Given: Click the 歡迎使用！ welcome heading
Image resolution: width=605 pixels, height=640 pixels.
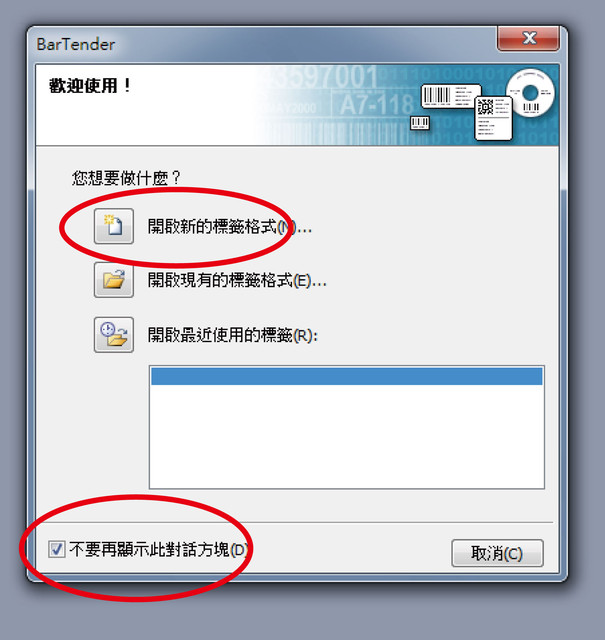Looking at the screenshot, I should pos(90,86).
